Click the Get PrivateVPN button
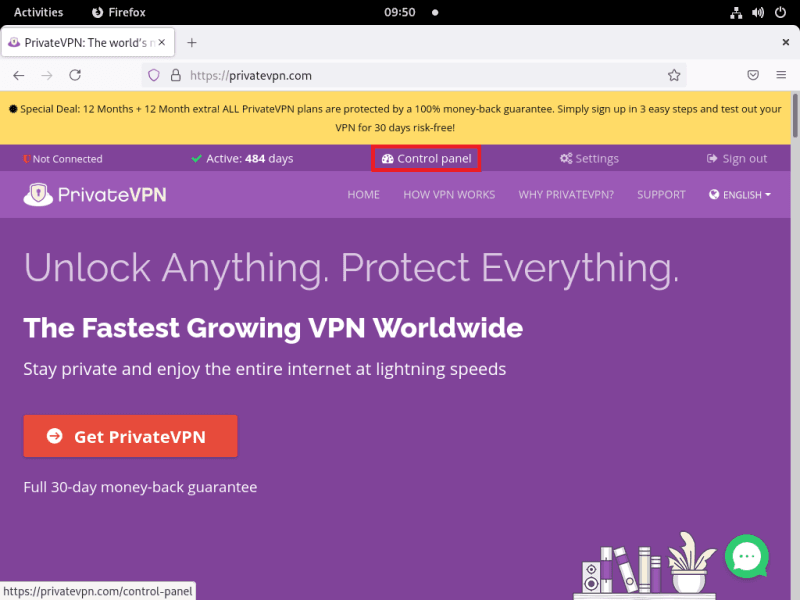The image size is (800, 600). [x=130, y=436]
